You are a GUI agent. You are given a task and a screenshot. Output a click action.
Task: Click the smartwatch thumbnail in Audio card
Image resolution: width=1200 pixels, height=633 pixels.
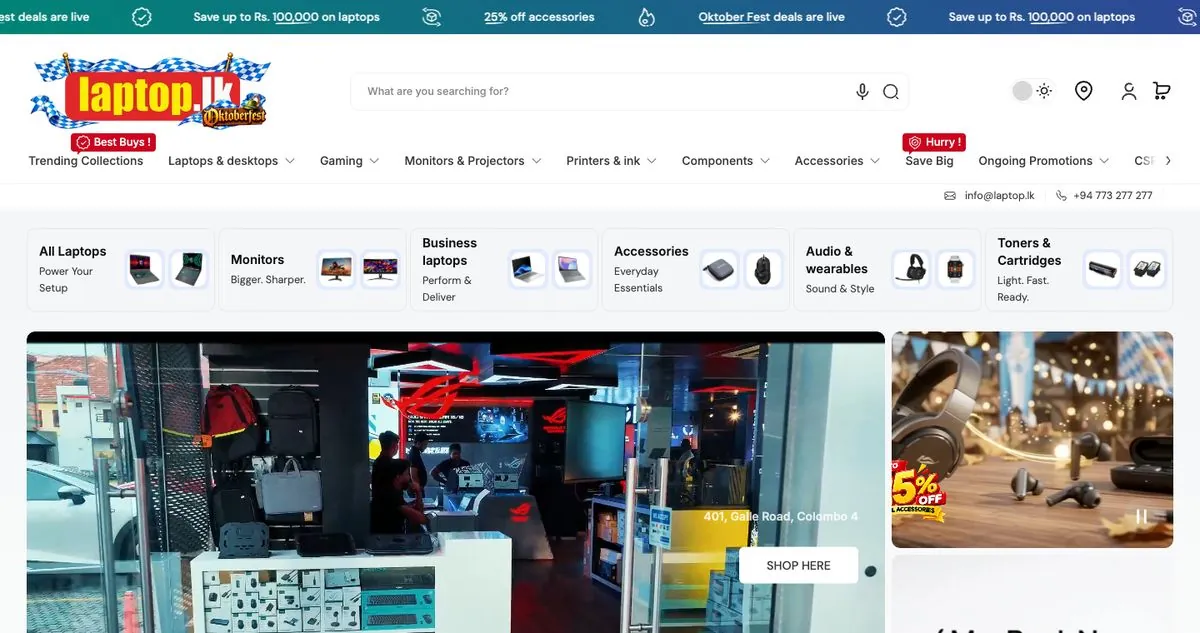(x=955, y=269)
